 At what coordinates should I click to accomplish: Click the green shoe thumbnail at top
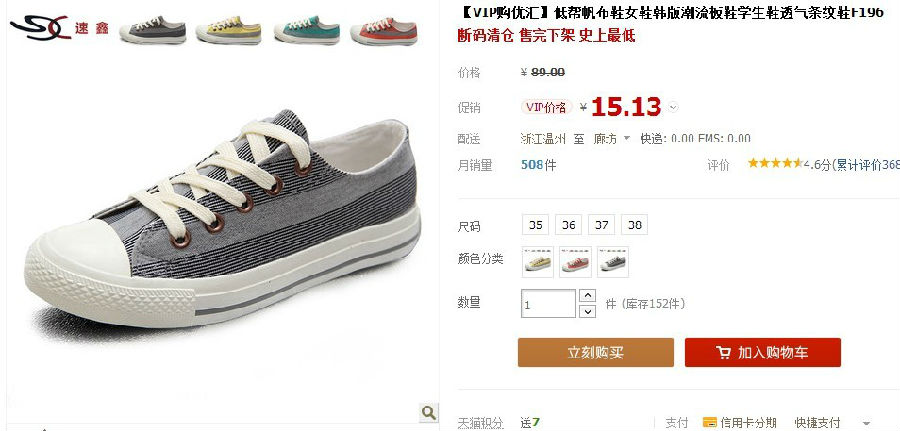point(307,30)
